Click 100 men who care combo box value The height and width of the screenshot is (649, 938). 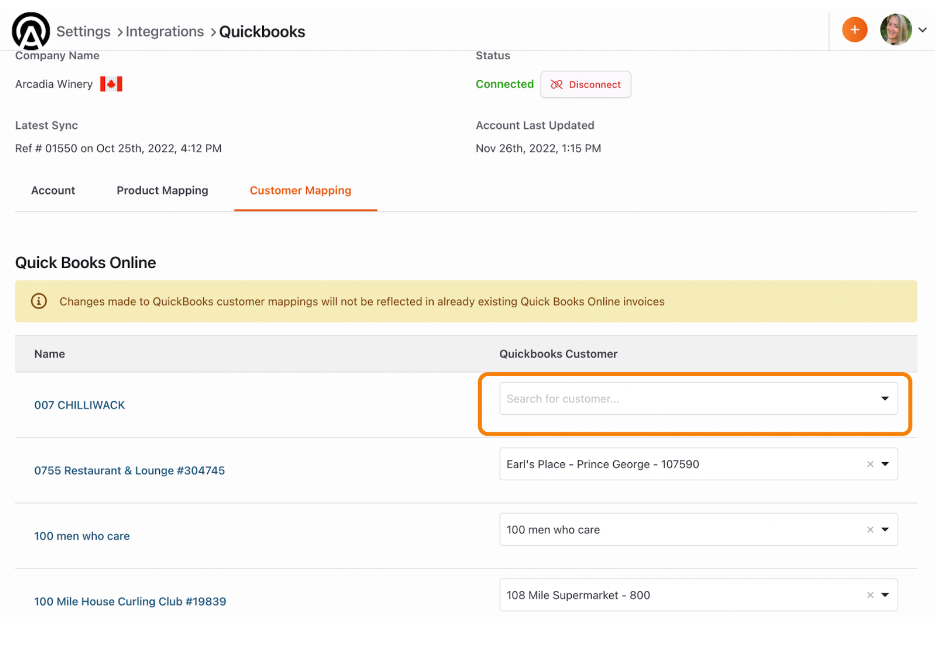point(553,530)
